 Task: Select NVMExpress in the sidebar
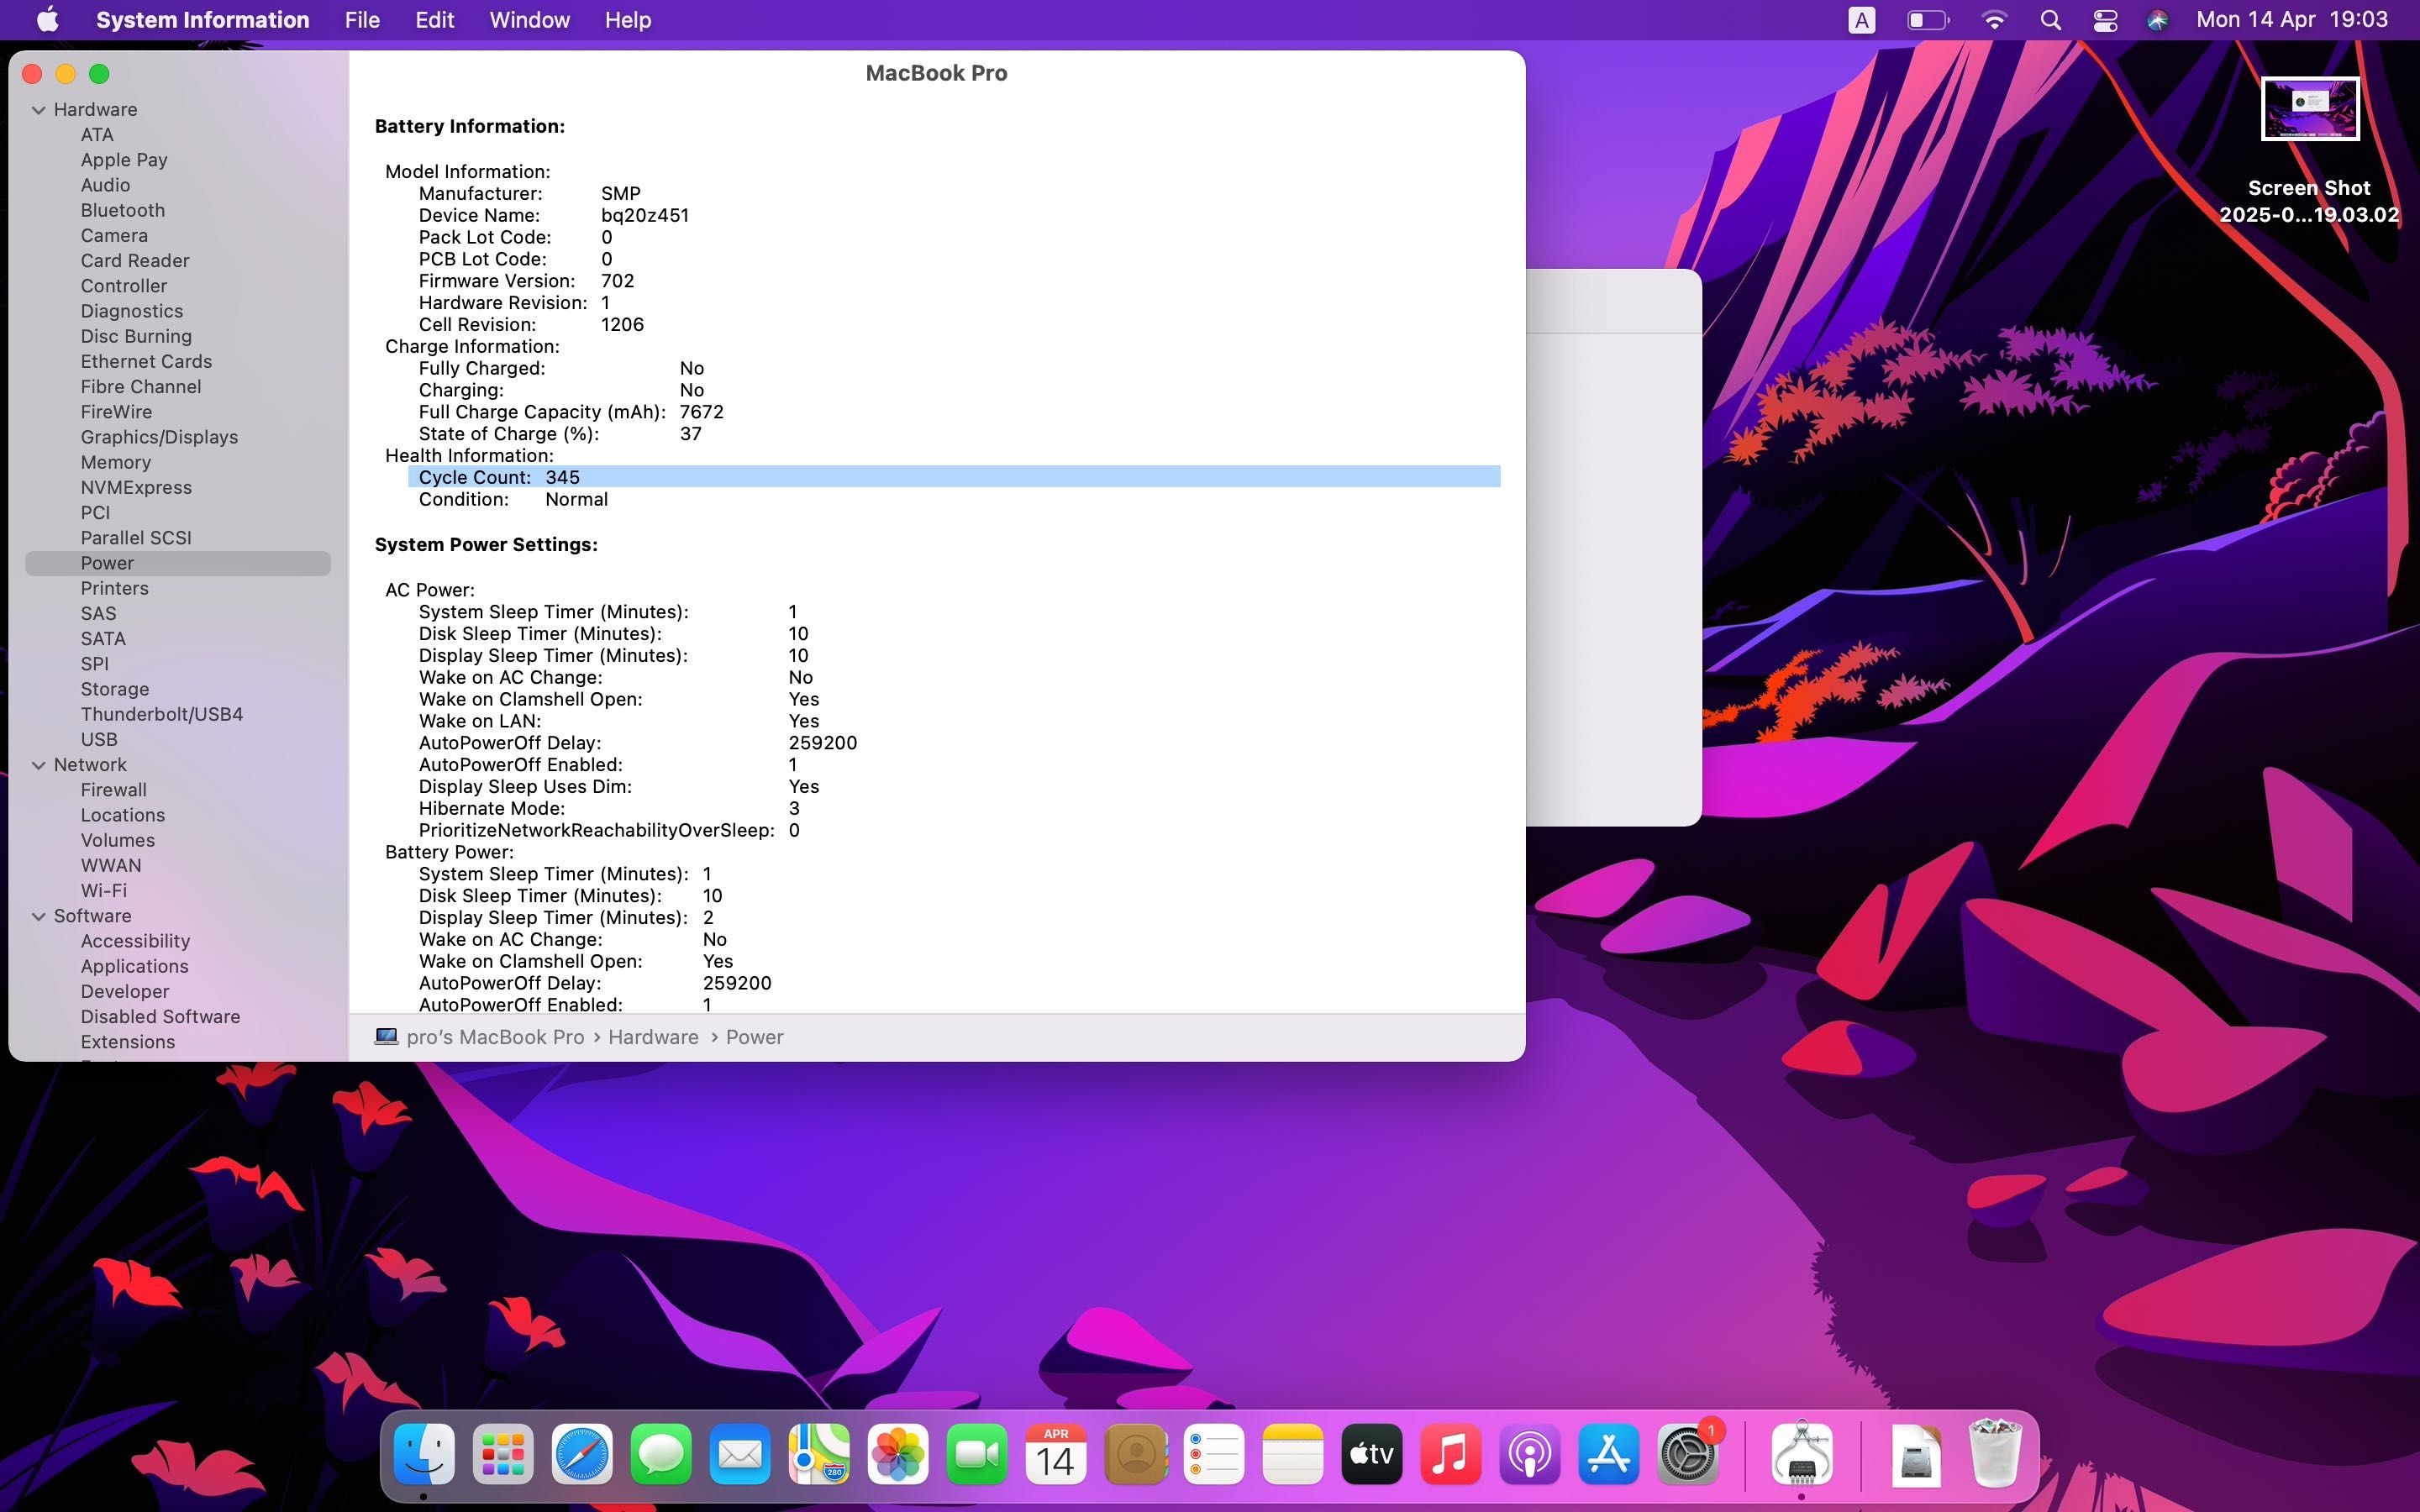coord(136,487)
